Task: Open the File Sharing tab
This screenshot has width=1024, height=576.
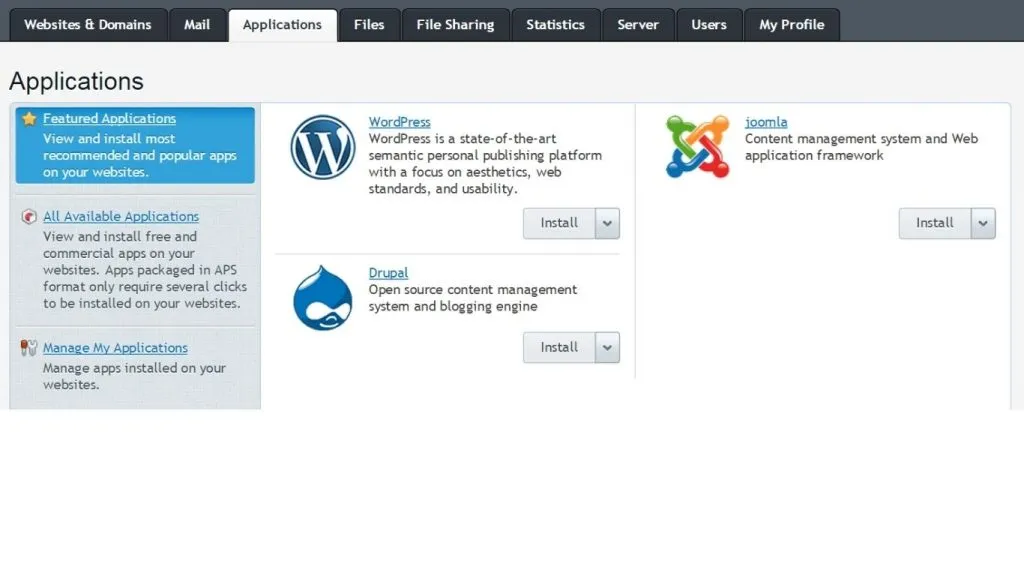Action: (455, 25)
